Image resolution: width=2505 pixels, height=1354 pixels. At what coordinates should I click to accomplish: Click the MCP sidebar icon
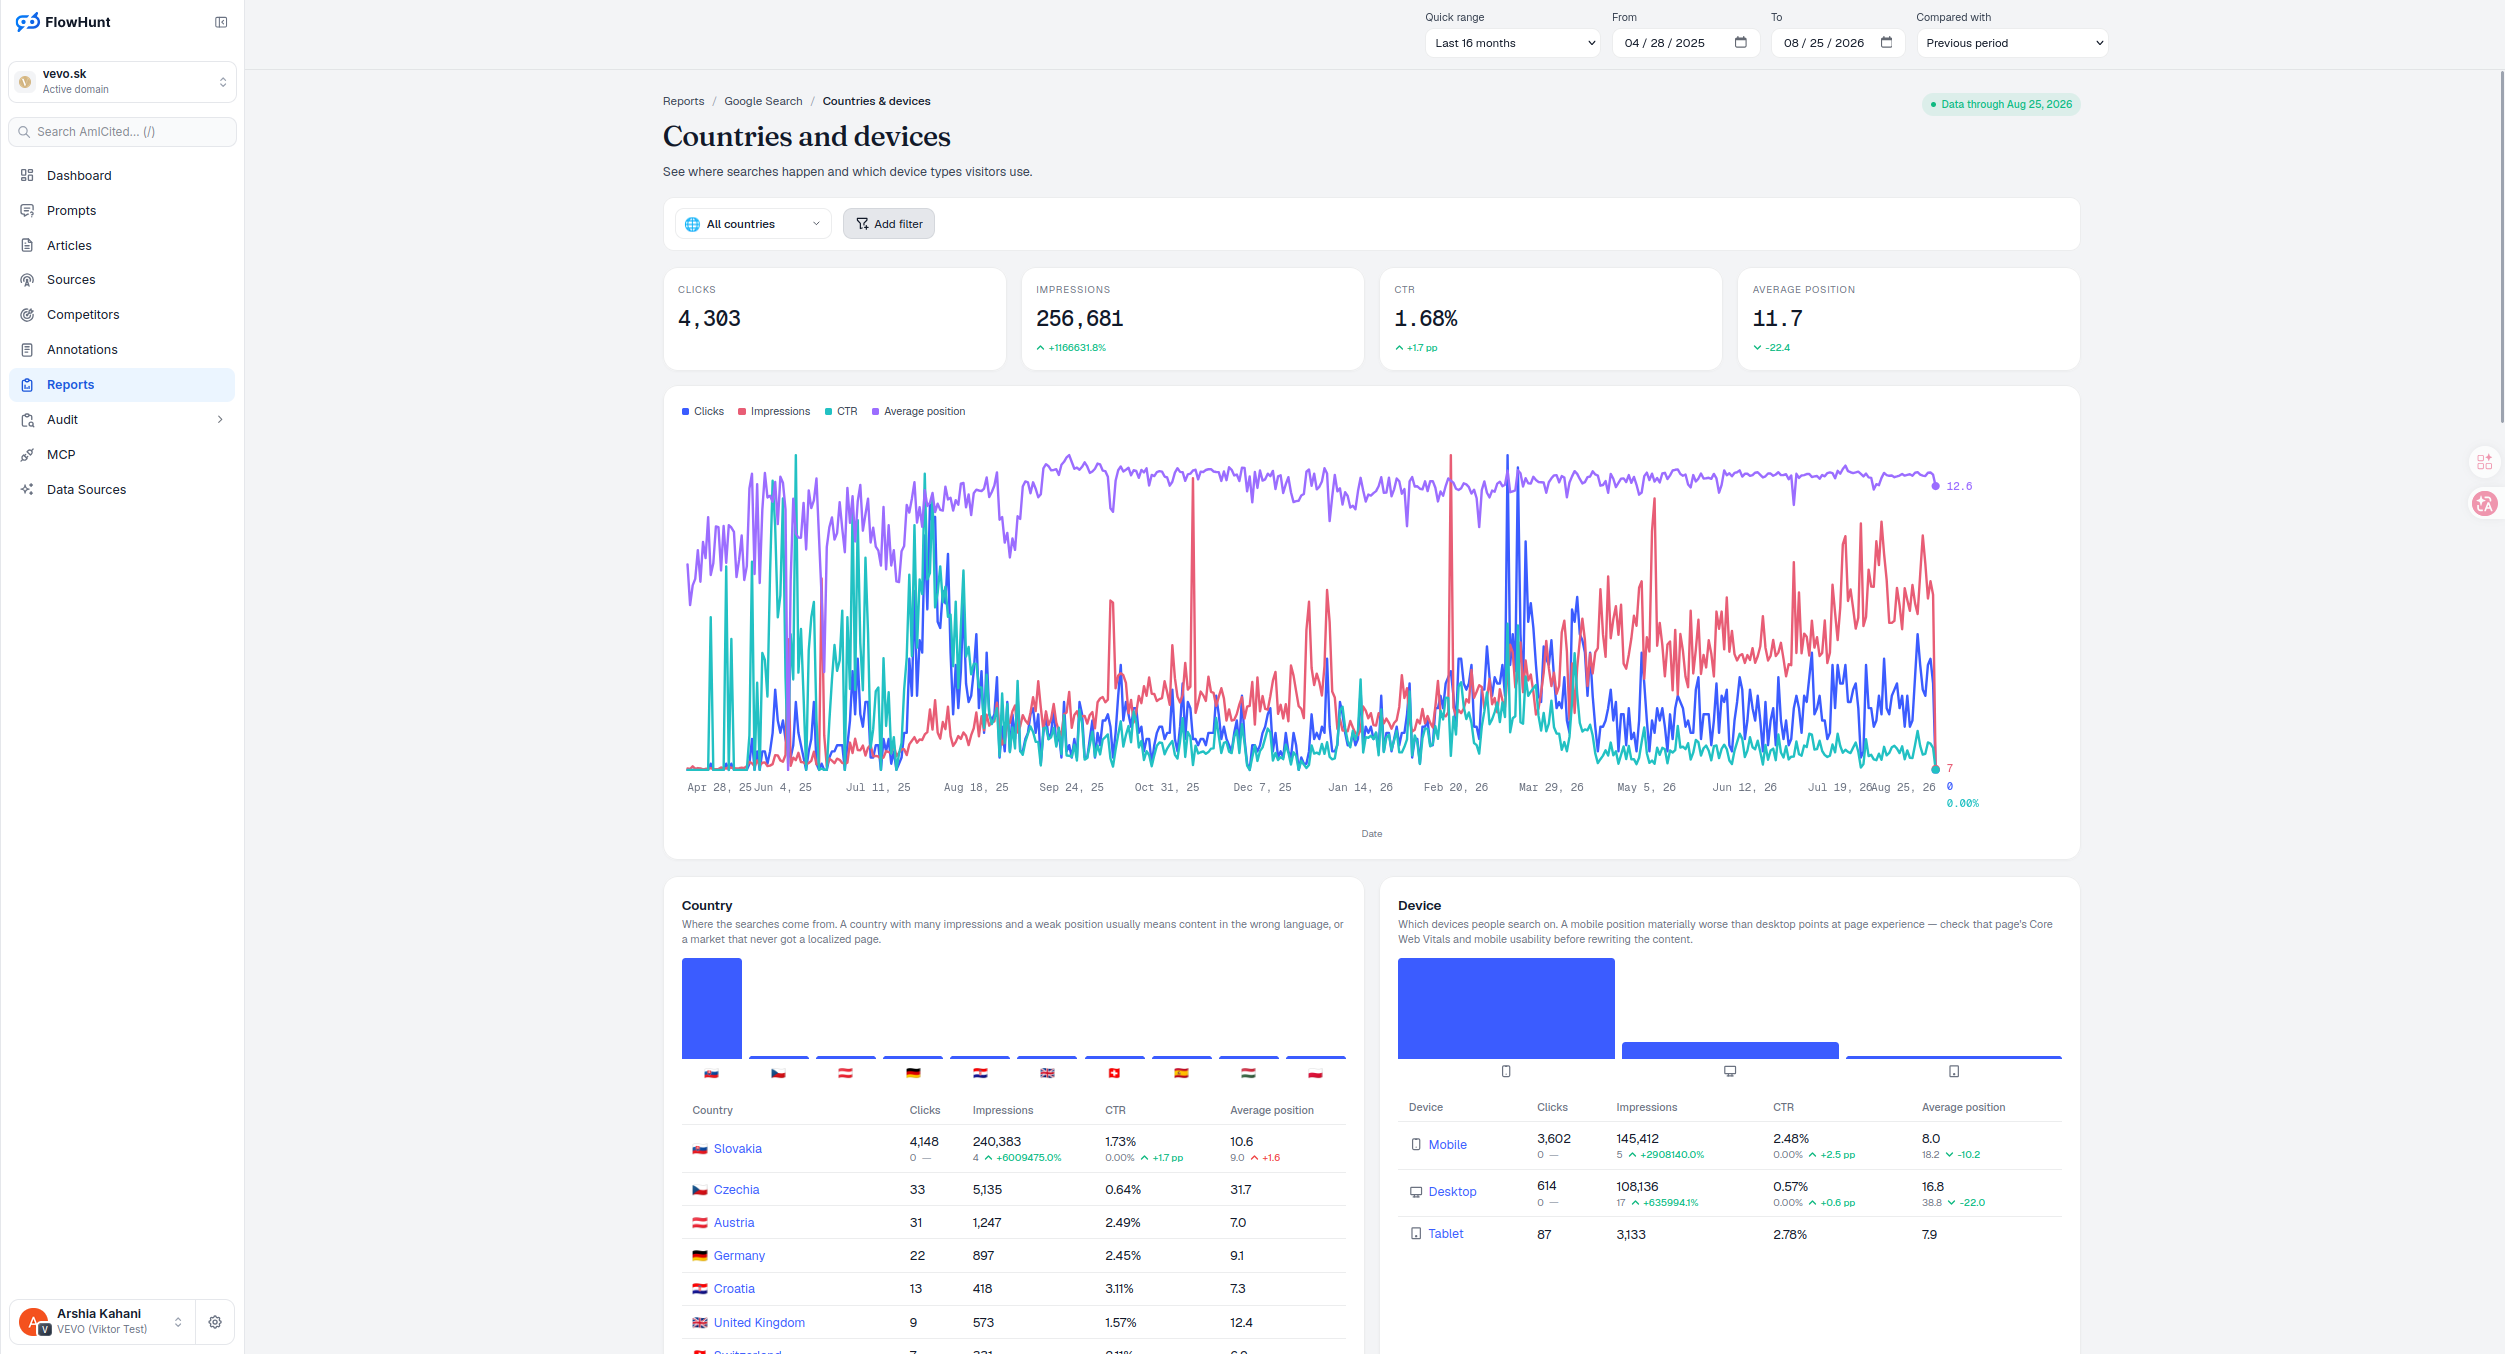(x=27, y=455)
